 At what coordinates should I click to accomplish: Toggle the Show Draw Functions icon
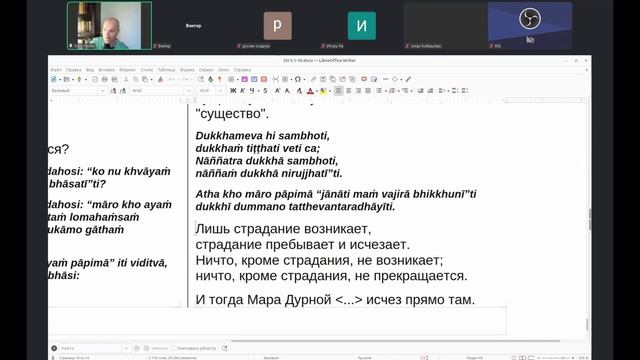pyautogui.click(x=408, y=79)
